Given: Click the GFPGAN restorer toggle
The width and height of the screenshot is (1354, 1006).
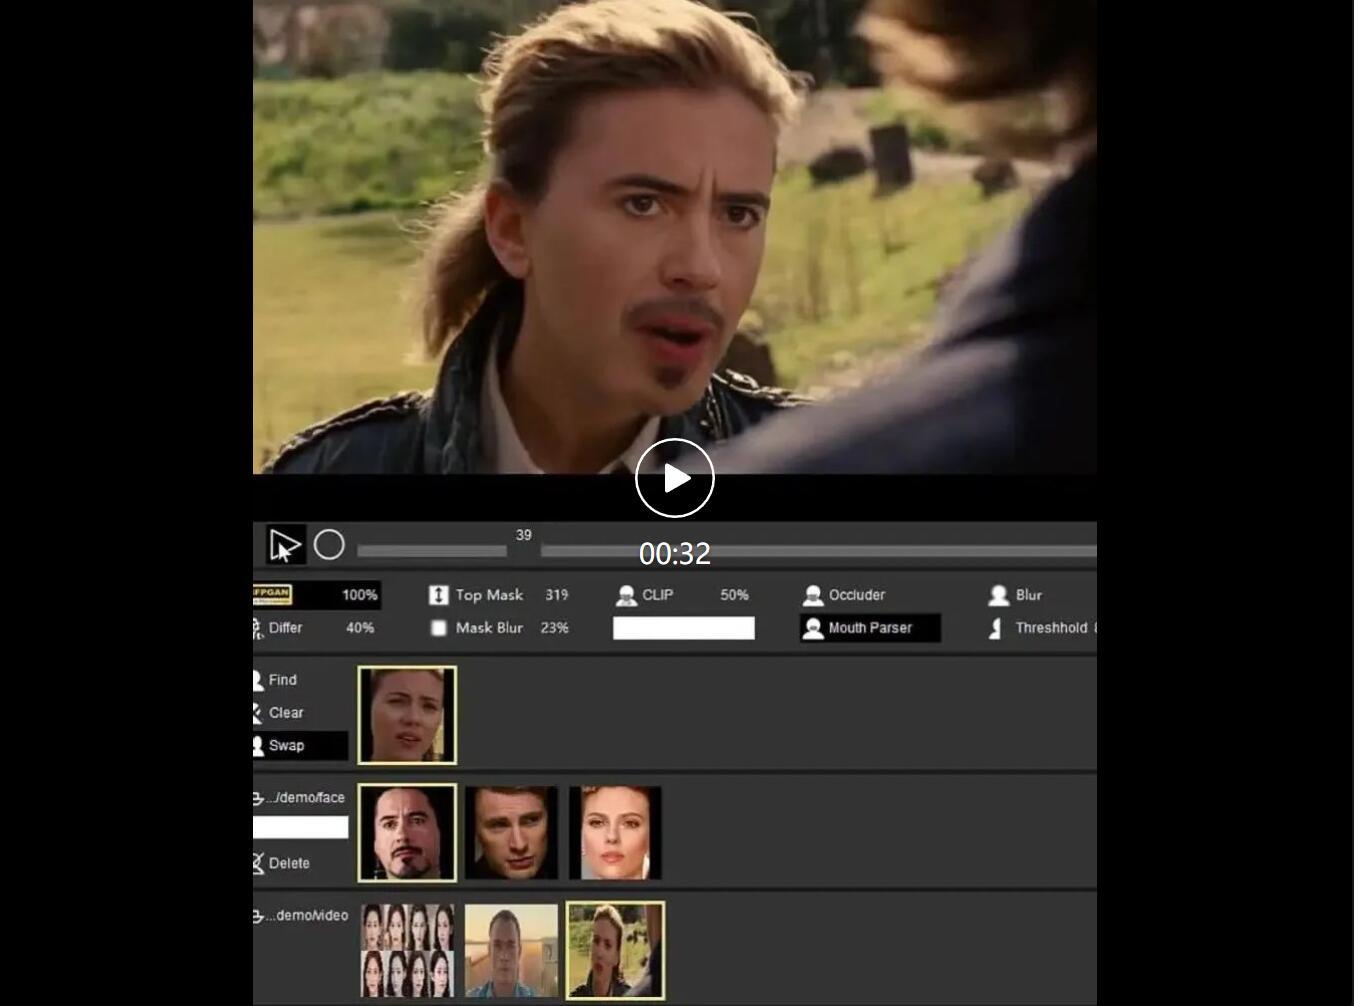Looking at the screenshot, I should 272,595.
